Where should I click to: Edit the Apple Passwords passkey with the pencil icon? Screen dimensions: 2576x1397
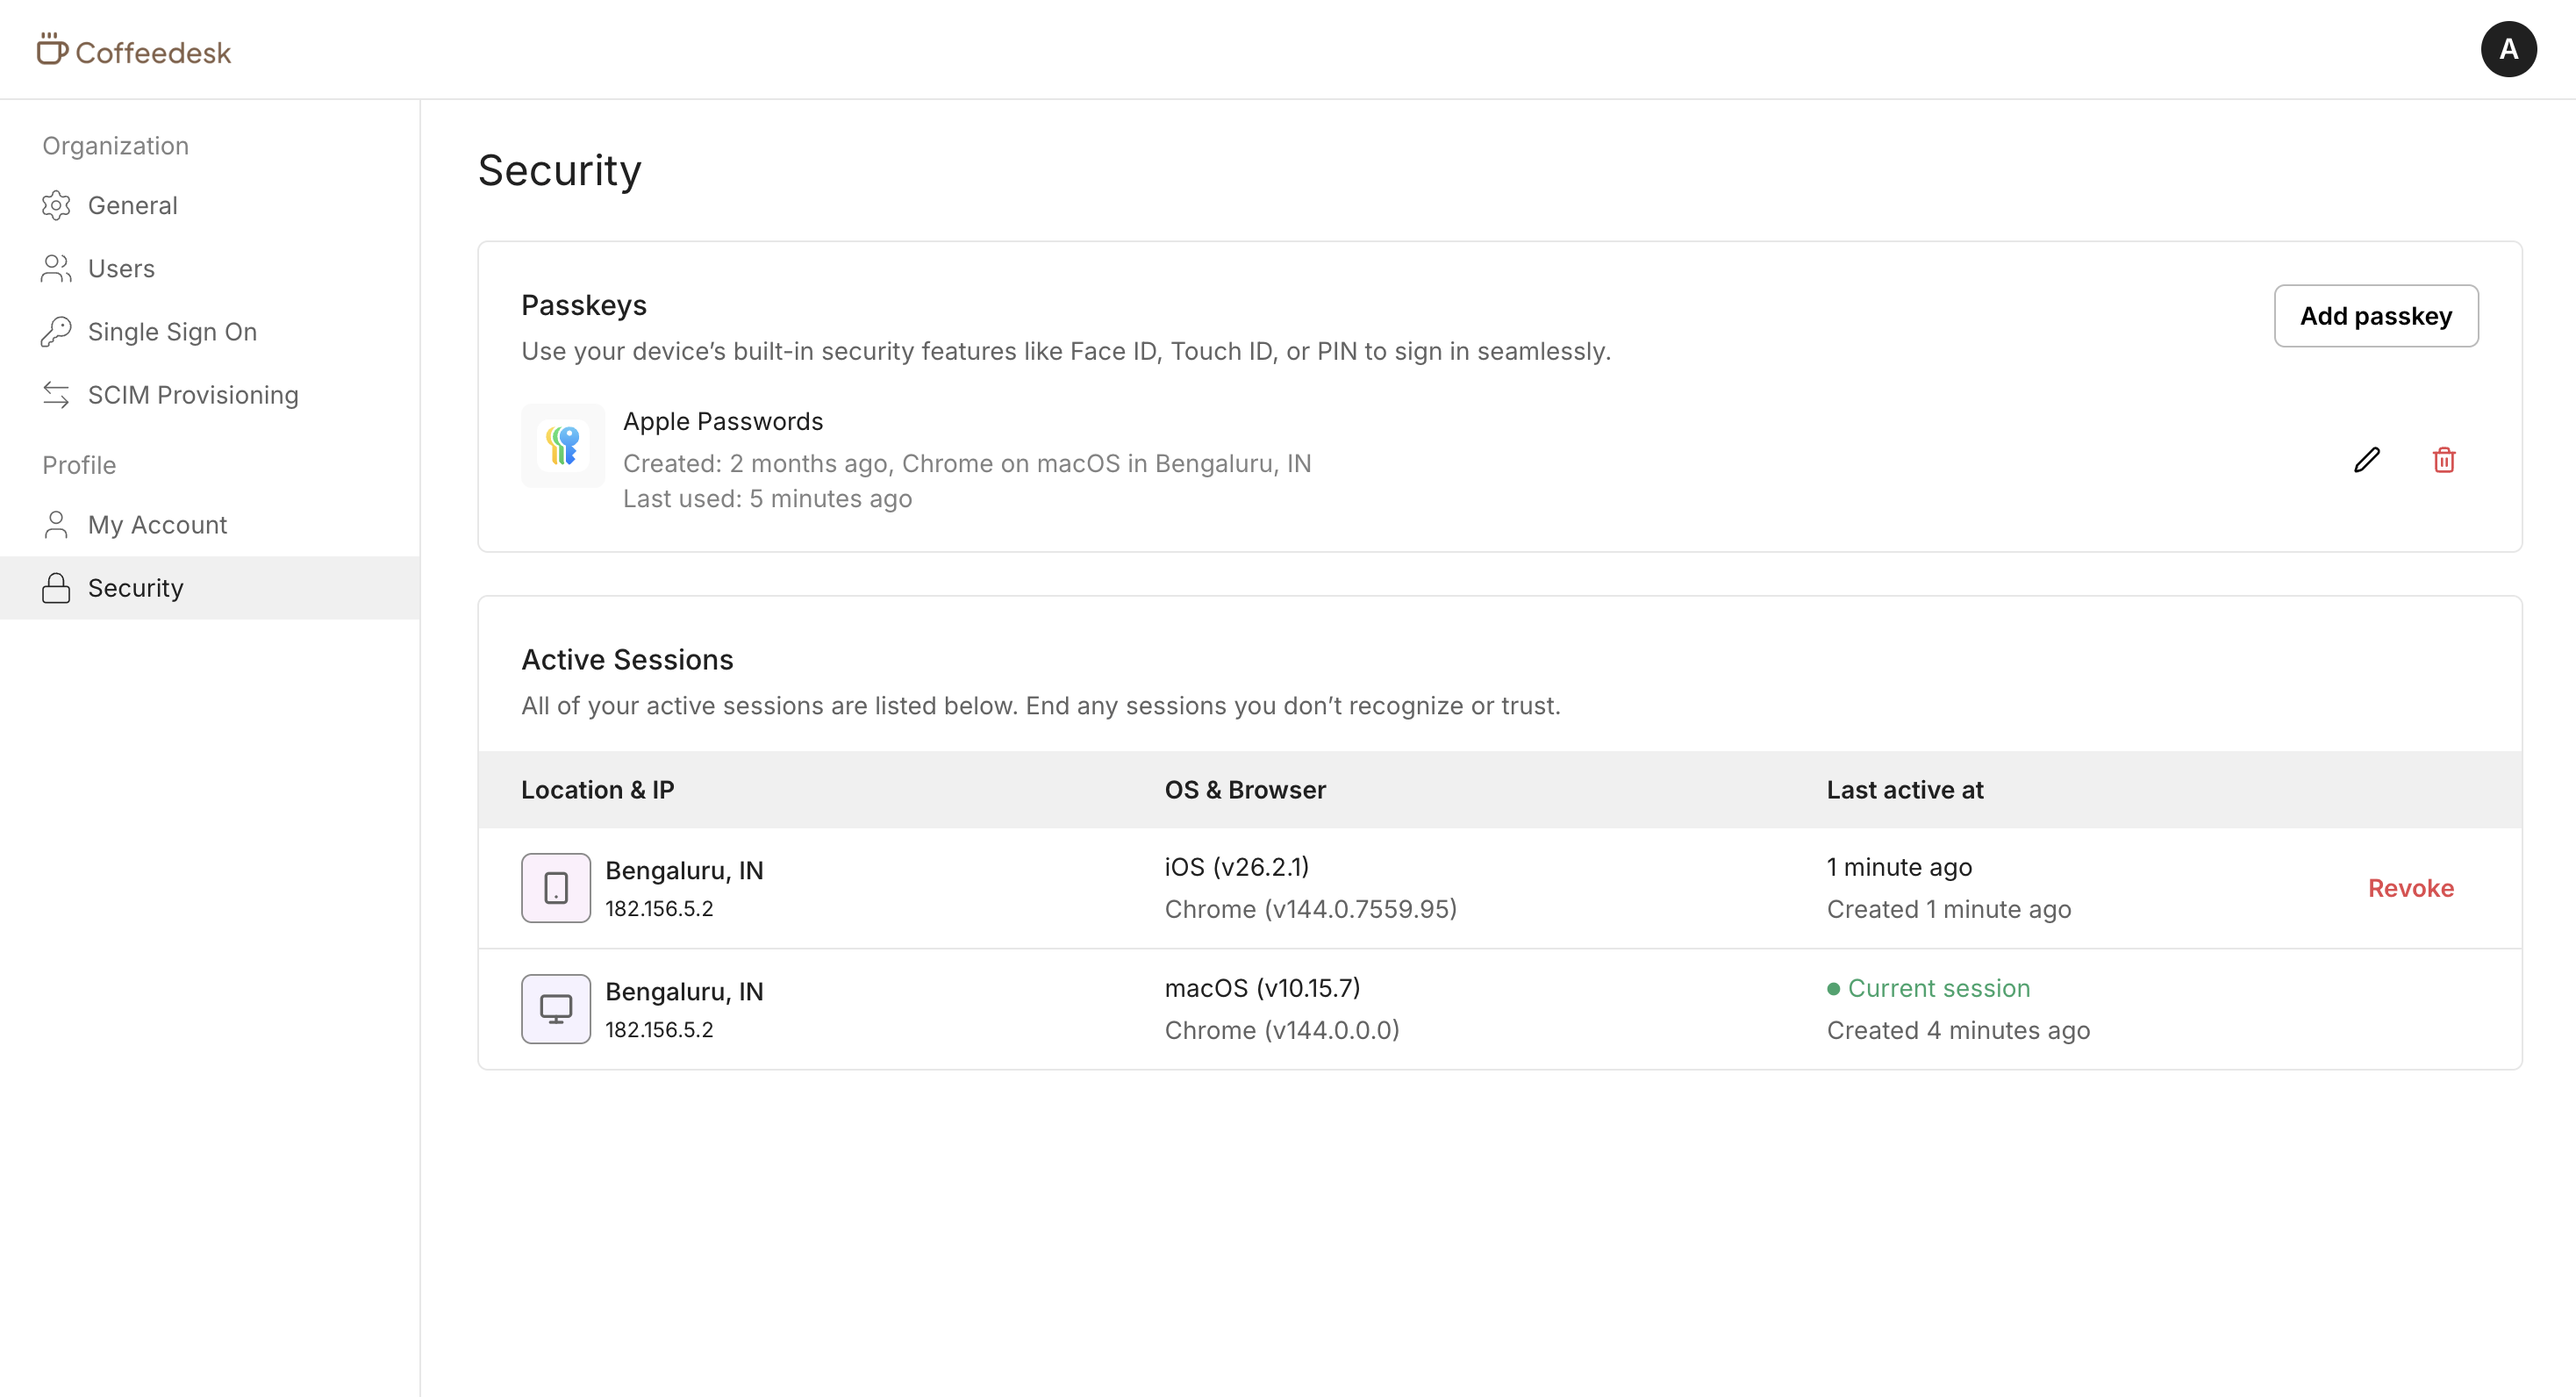[x=2366, y=460]
